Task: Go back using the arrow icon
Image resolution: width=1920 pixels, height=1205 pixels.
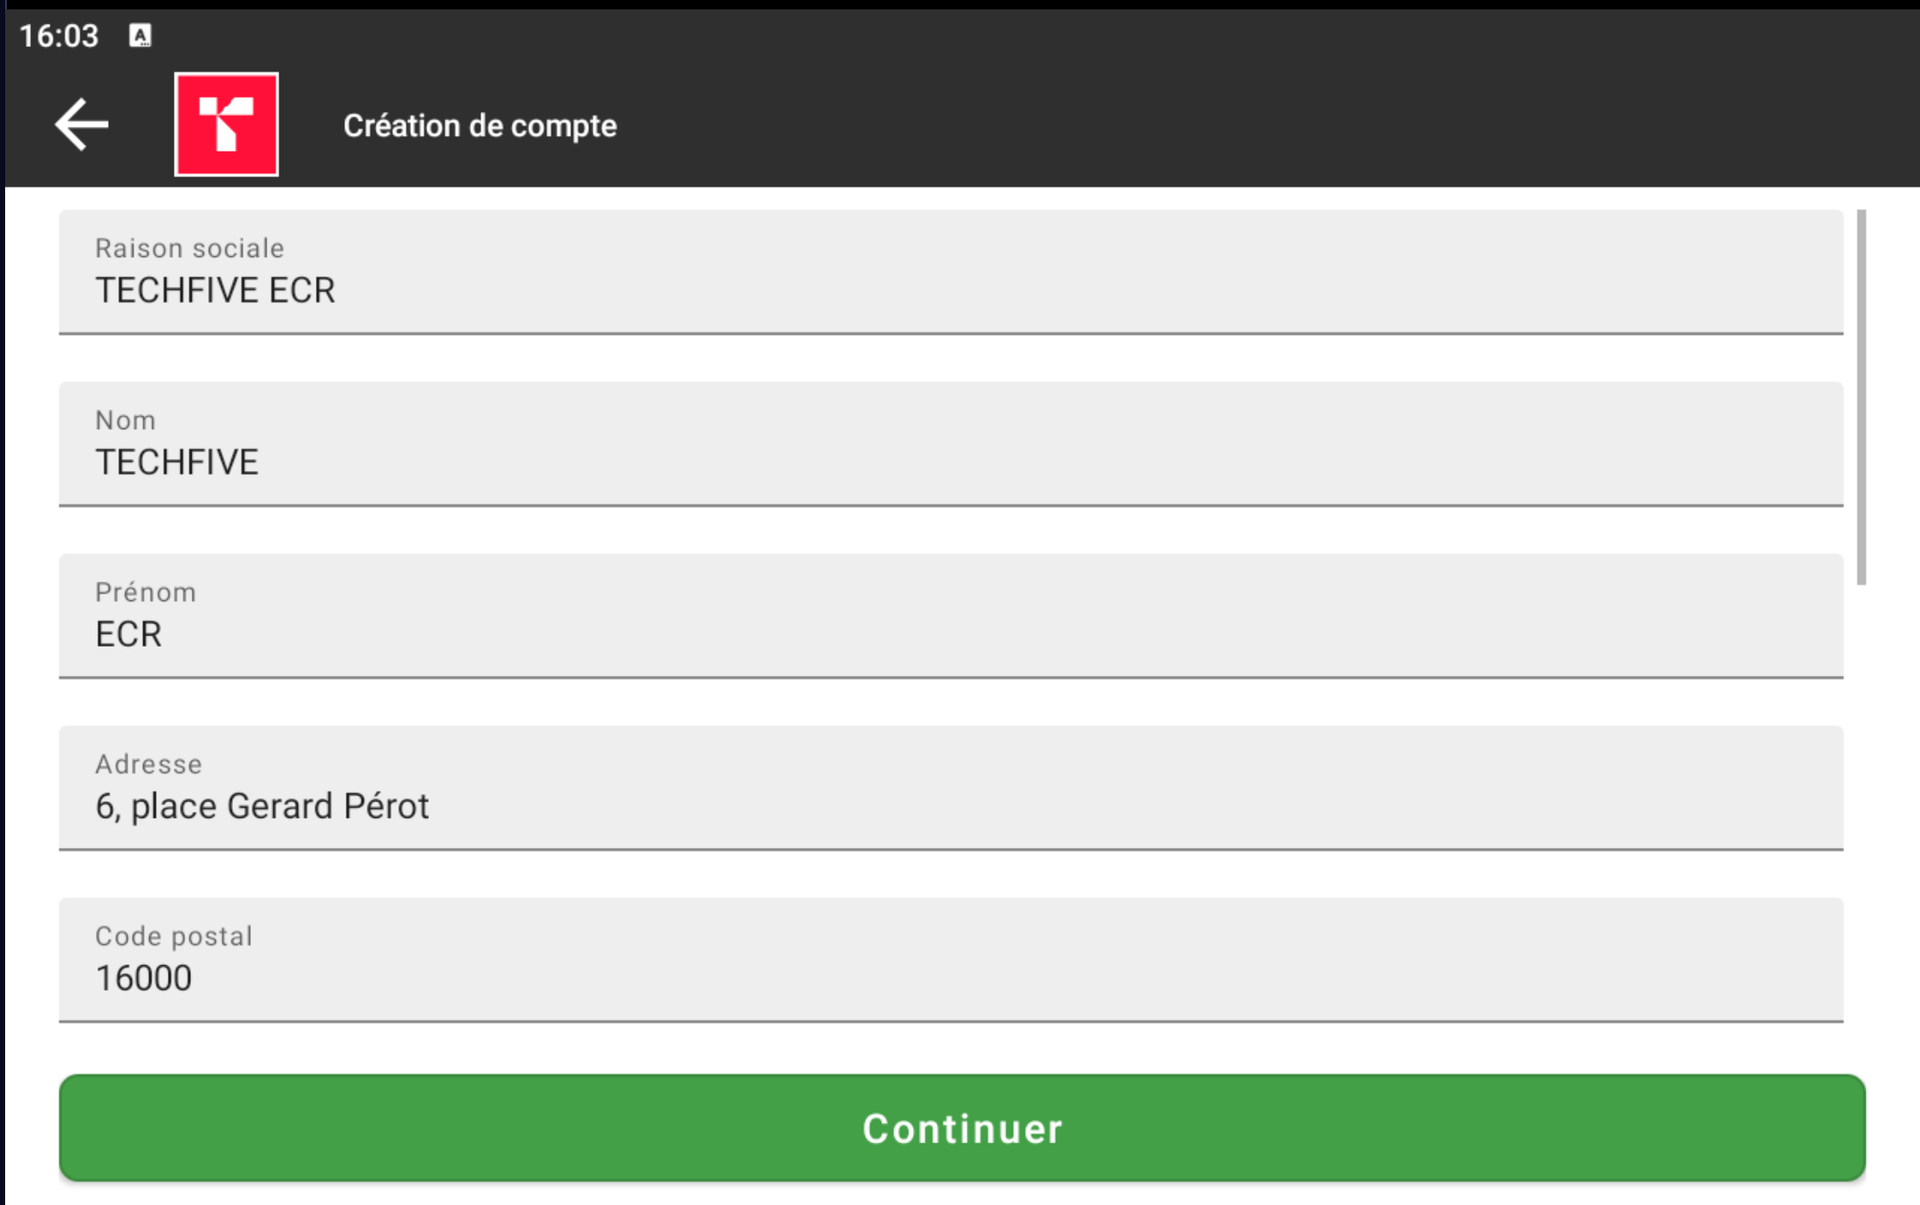Action: click(81, 125)
